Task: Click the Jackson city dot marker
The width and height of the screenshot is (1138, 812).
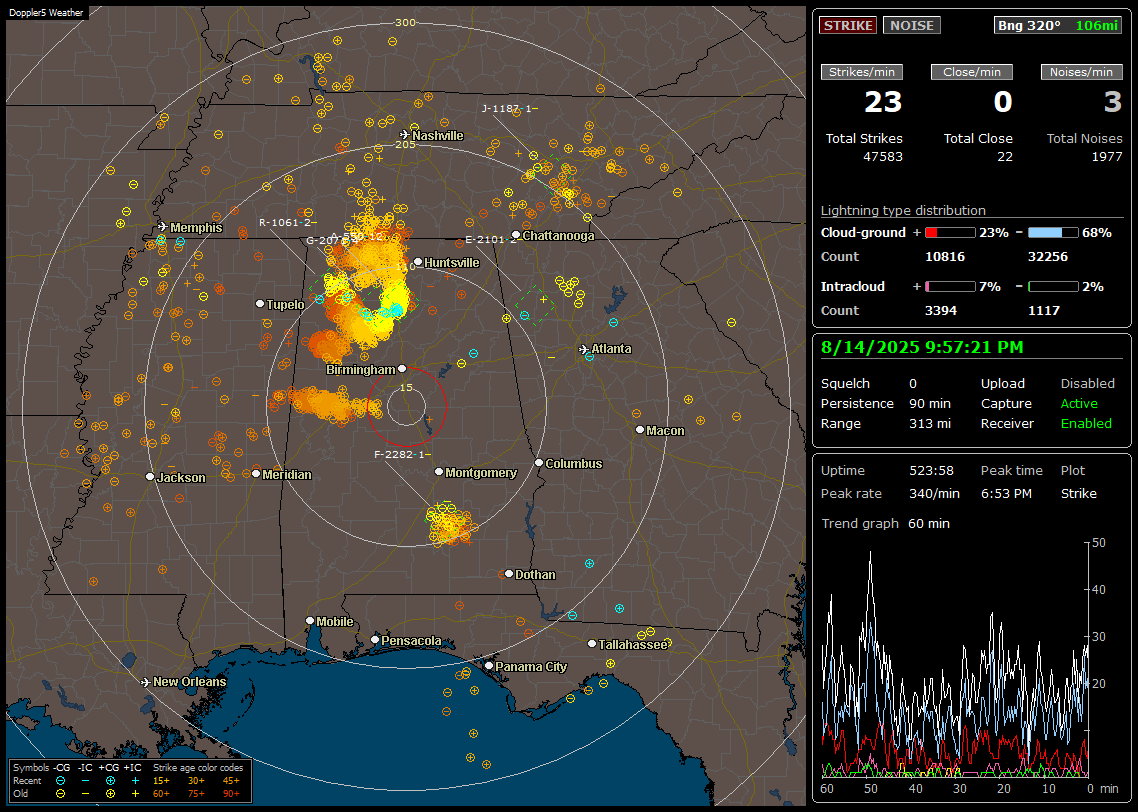Action: 150,477
